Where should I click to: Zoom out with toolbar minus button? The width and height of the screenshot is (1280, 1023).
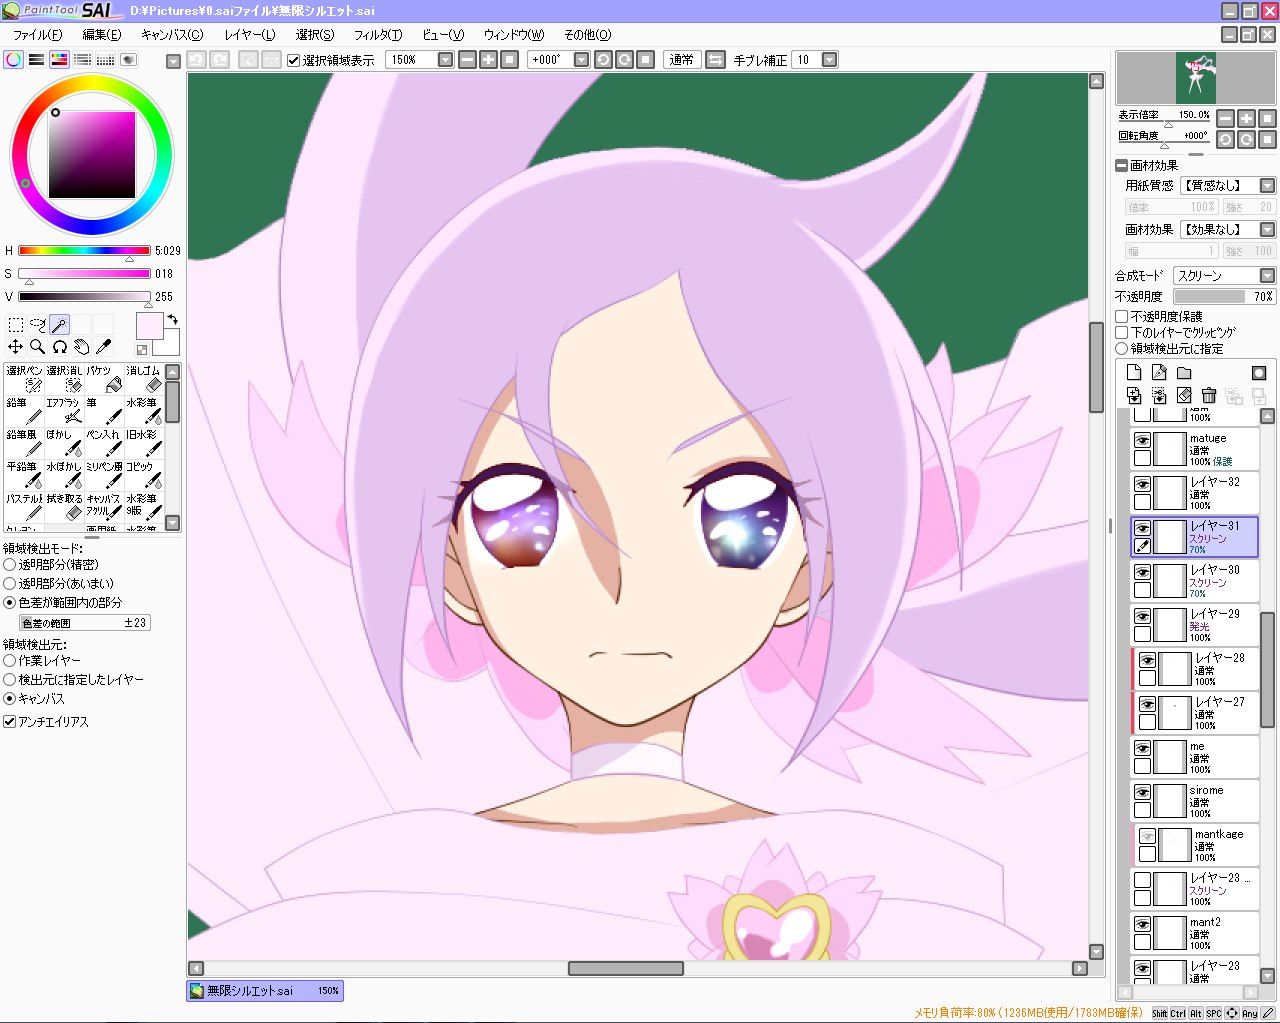(467, 60)
